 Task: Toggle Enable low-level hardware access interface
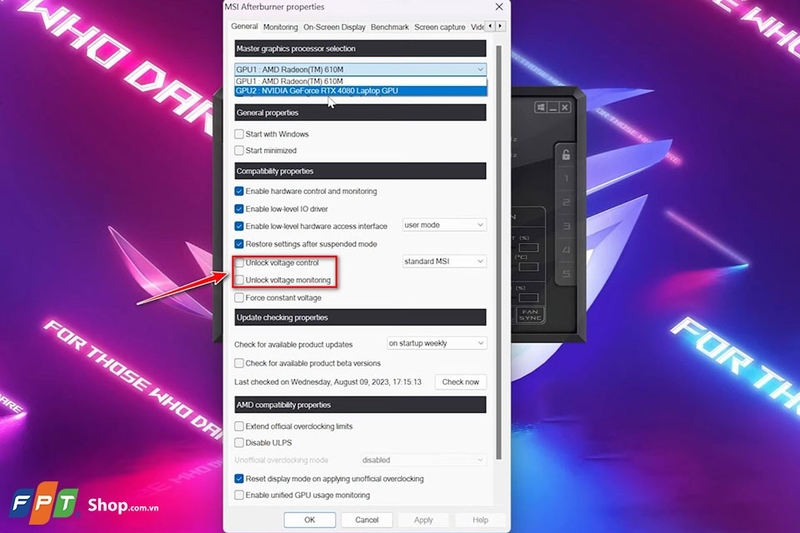click(x=239, y=226)
